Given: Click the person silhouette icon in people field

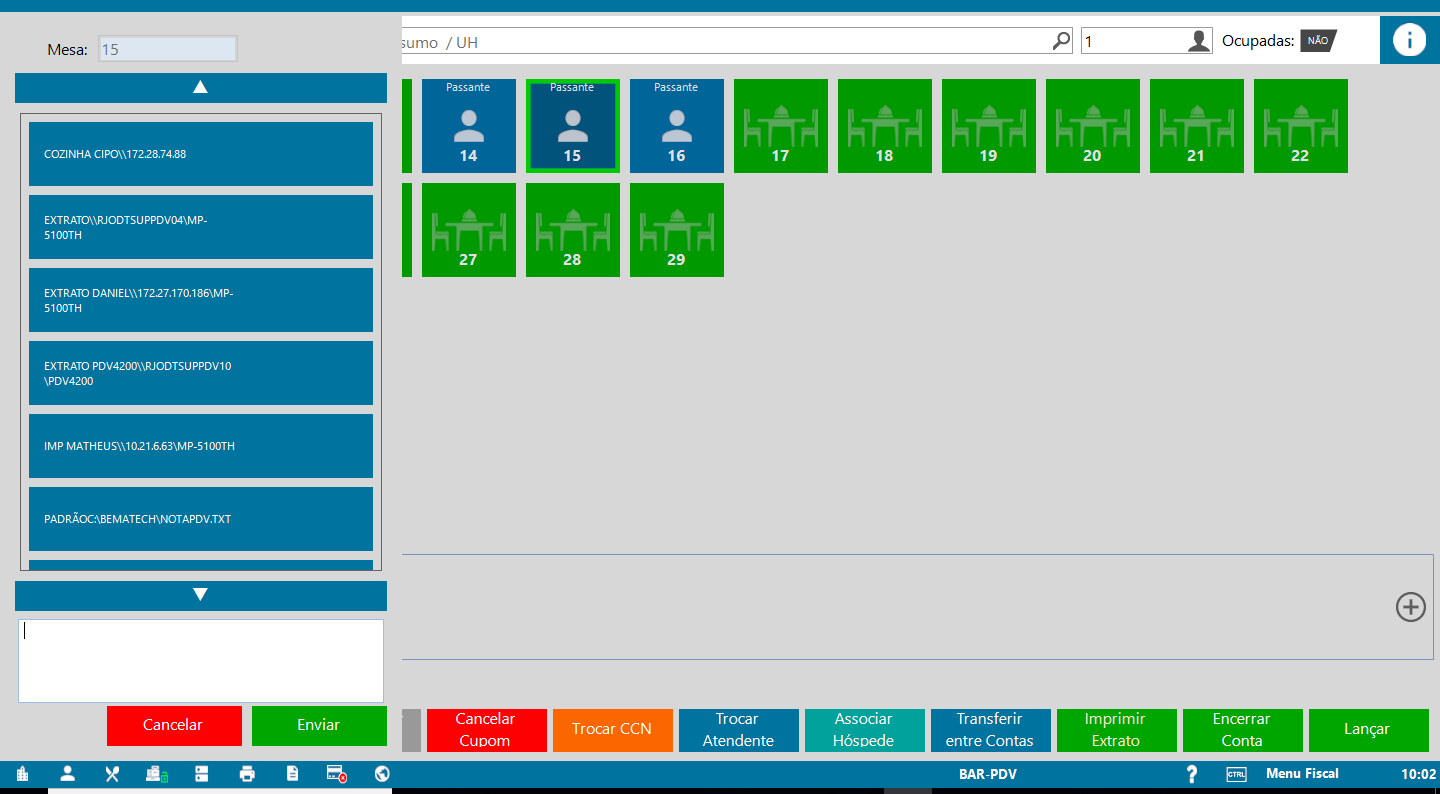Looking at the screenshot, I should point(1199,41).
